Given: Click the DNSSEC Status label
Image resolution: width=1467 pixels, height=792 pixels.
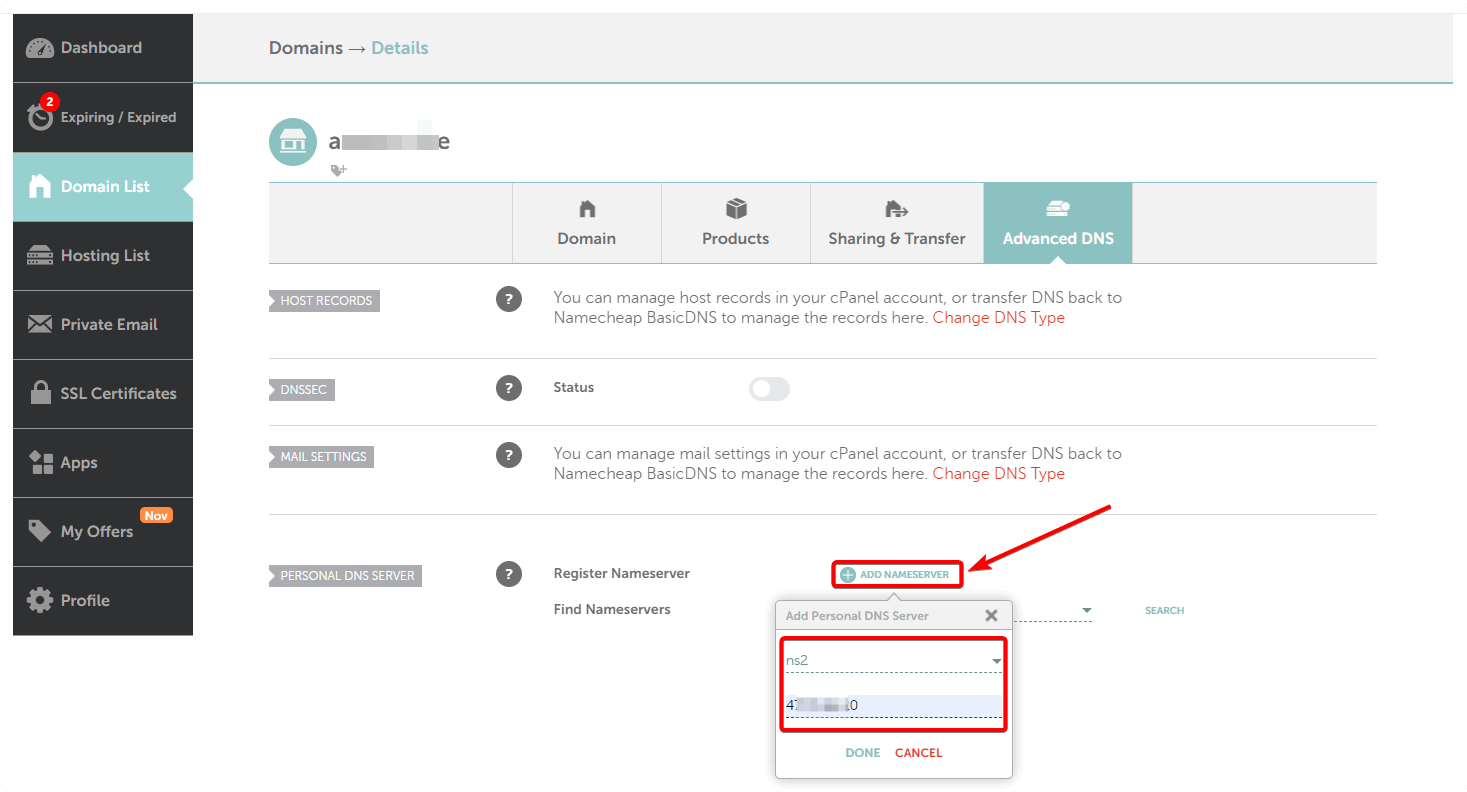Looking at the screenshot, I should [x=574, y=388].
